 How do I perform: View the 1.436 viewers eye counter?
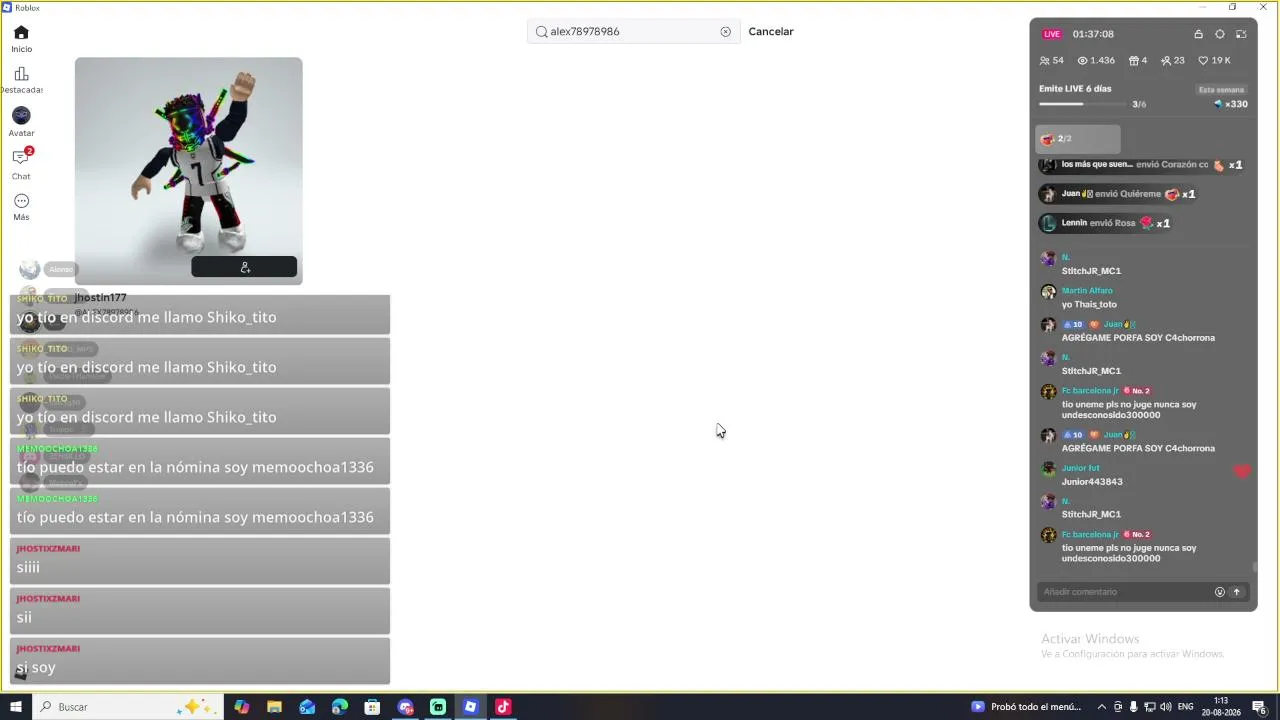click(1096, 61)
